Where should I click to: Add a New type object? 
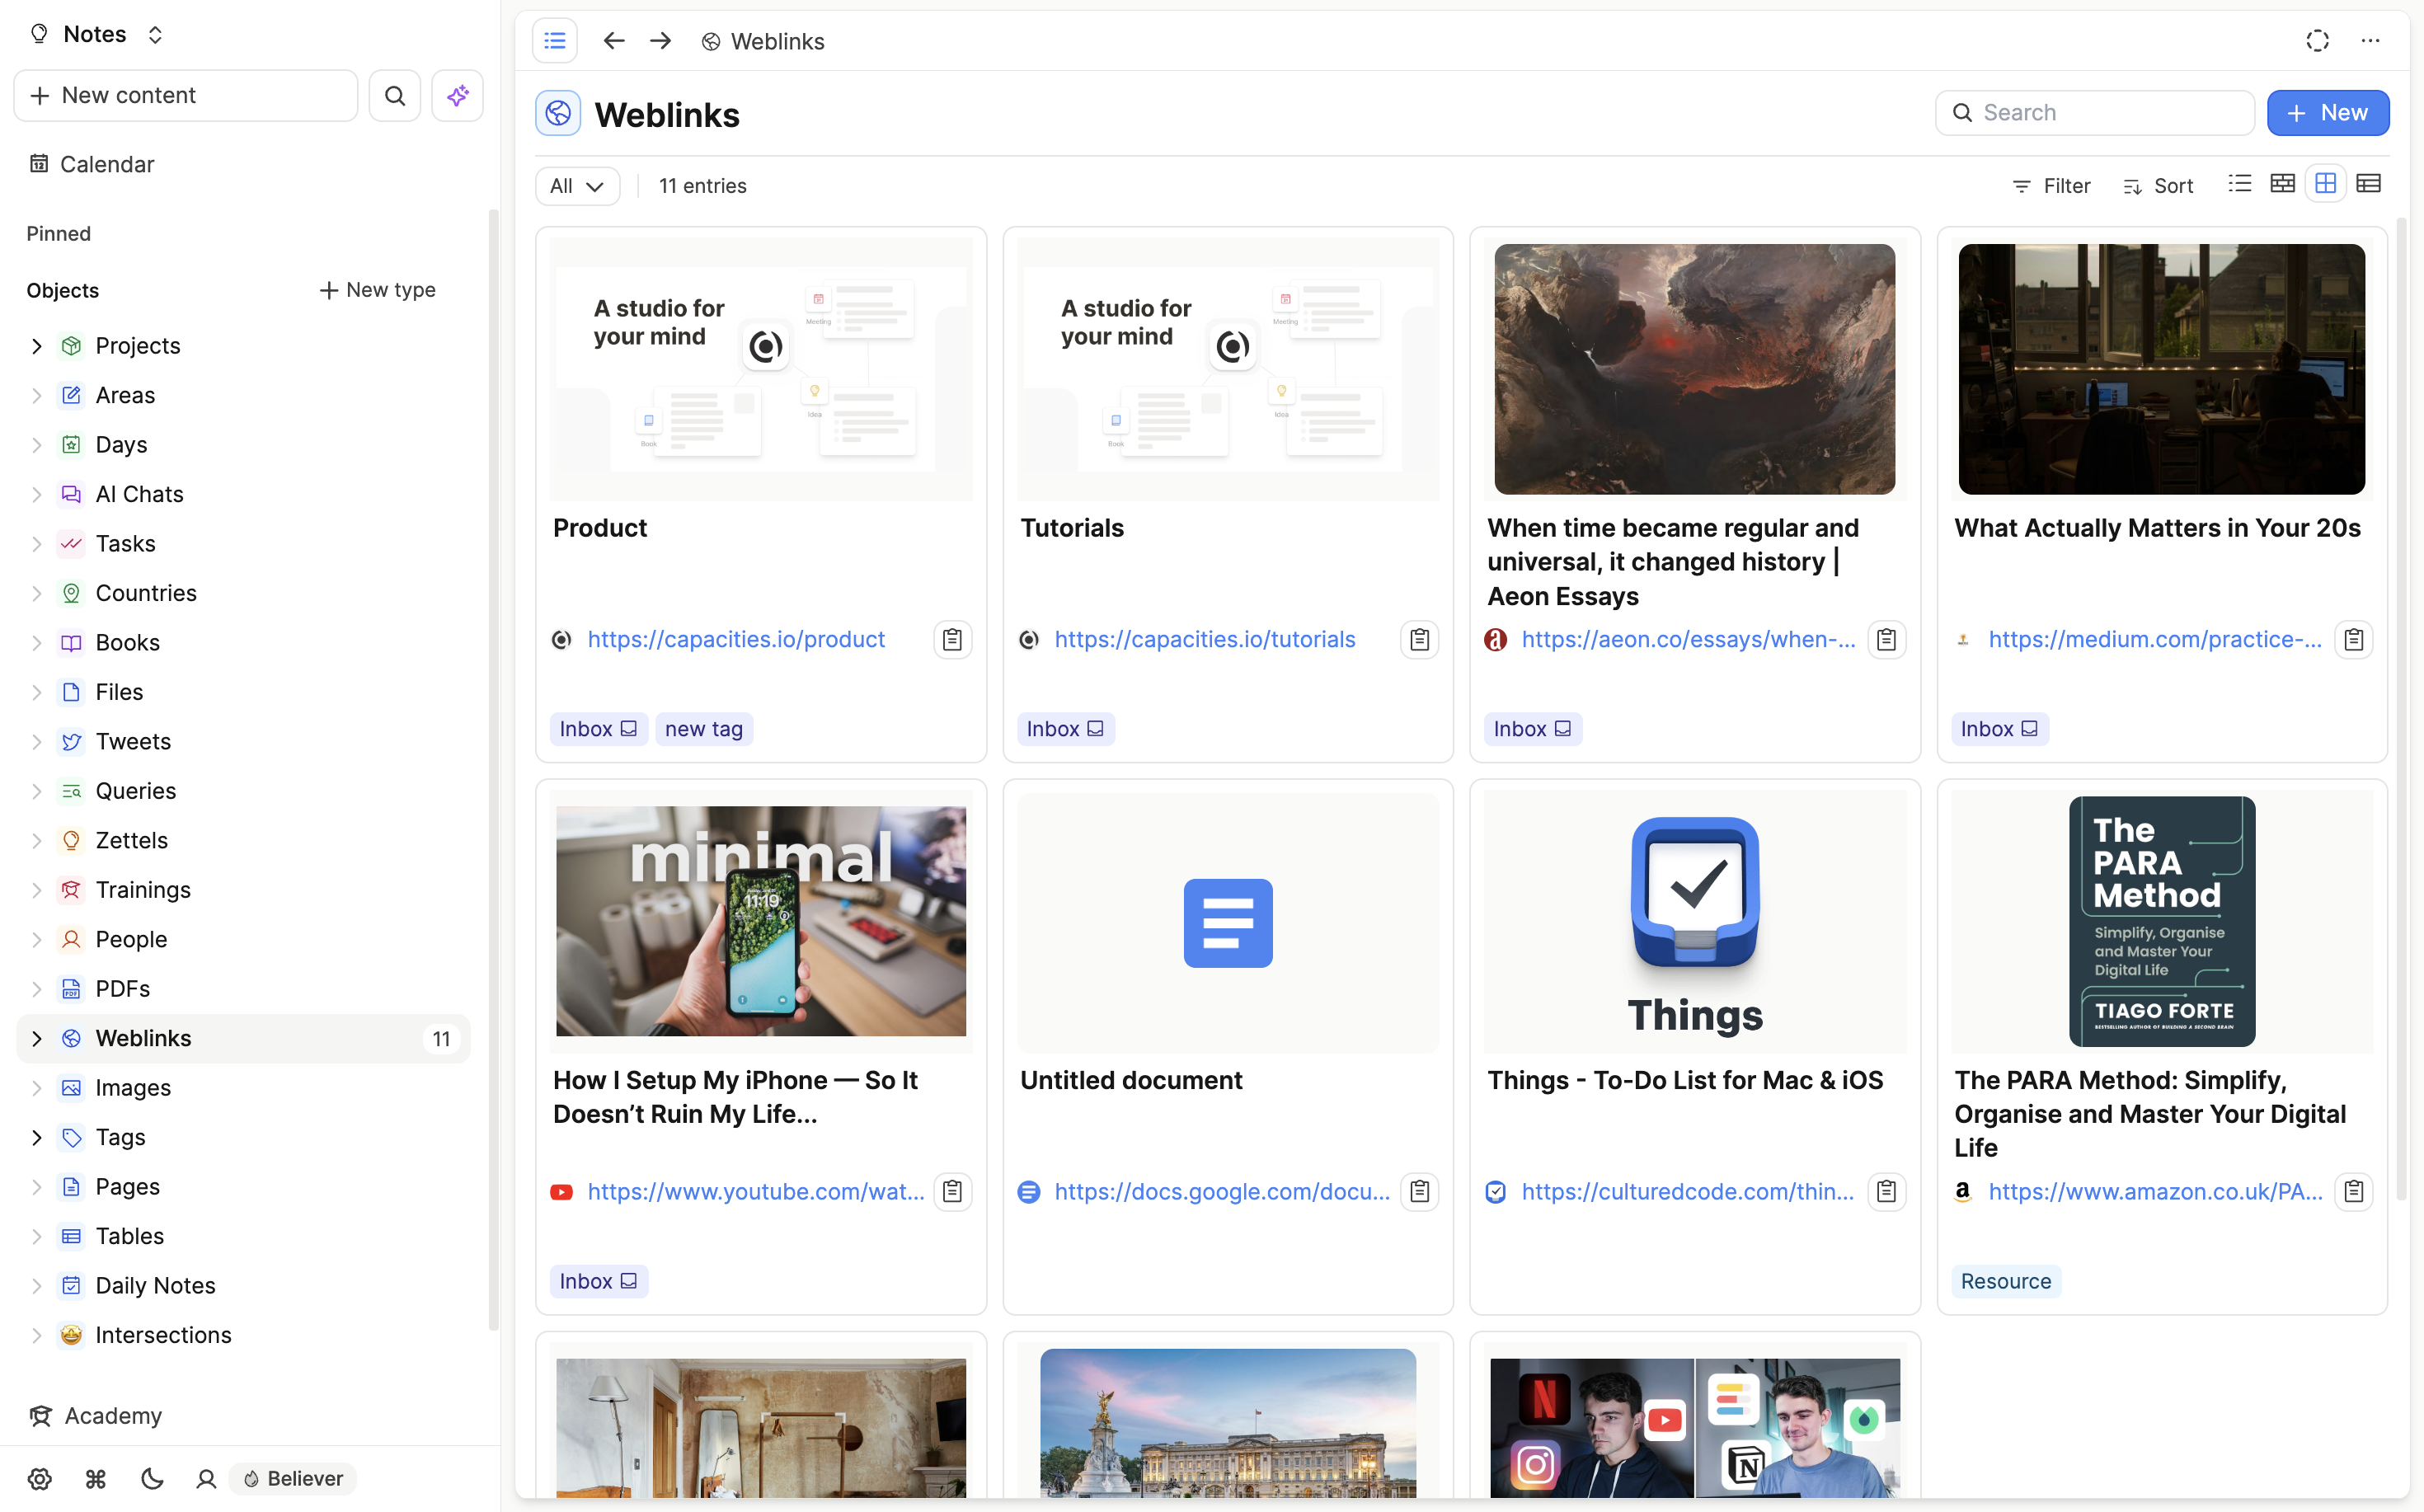[x=377, y=290]
